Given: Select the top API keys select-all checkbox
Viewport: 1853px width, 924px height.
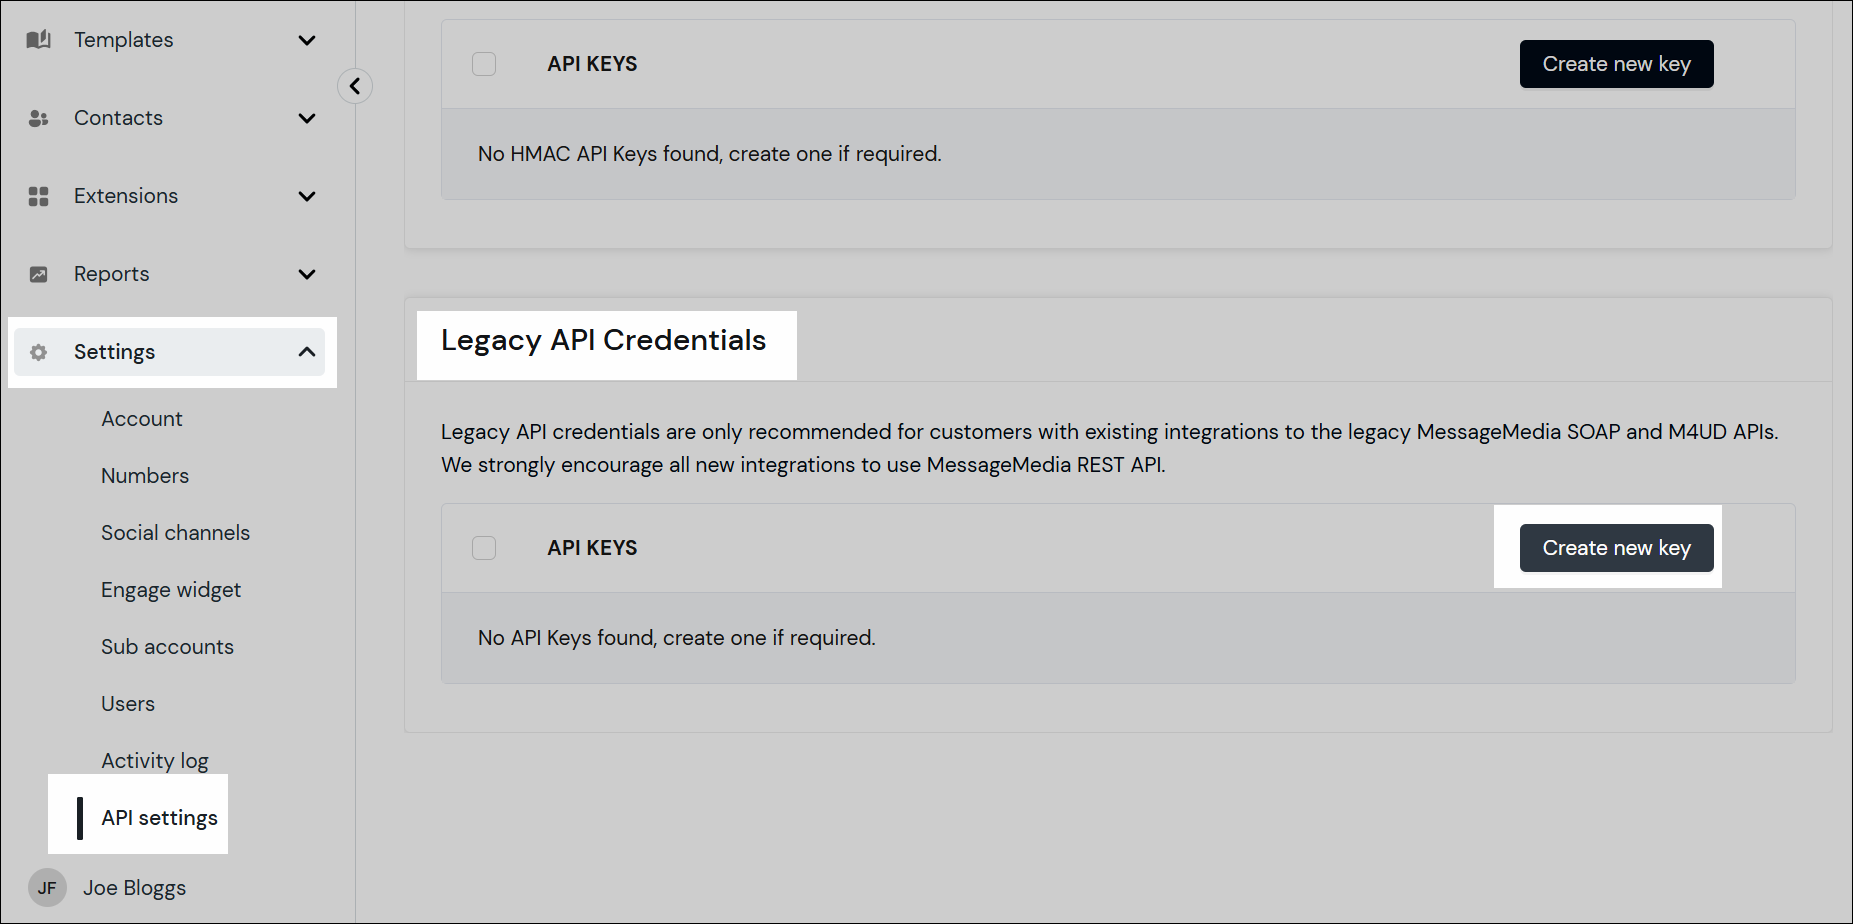Looking at the screenshot, I should tap(483, 63).
